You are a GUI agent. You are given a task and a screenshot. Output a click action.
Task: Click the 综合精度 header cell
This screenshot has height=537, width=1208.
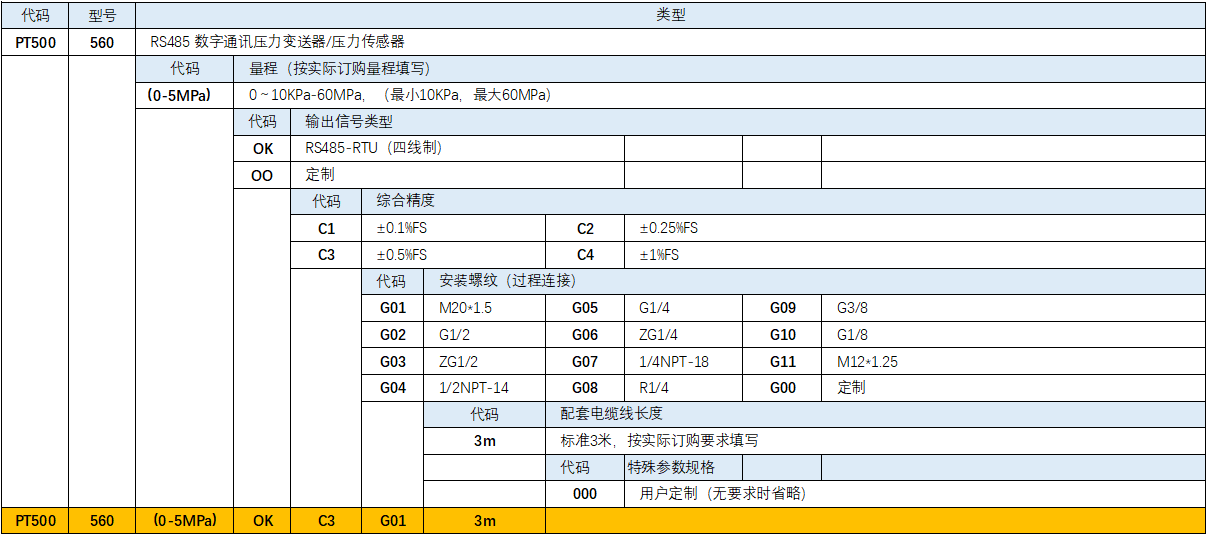pos(405,201)
